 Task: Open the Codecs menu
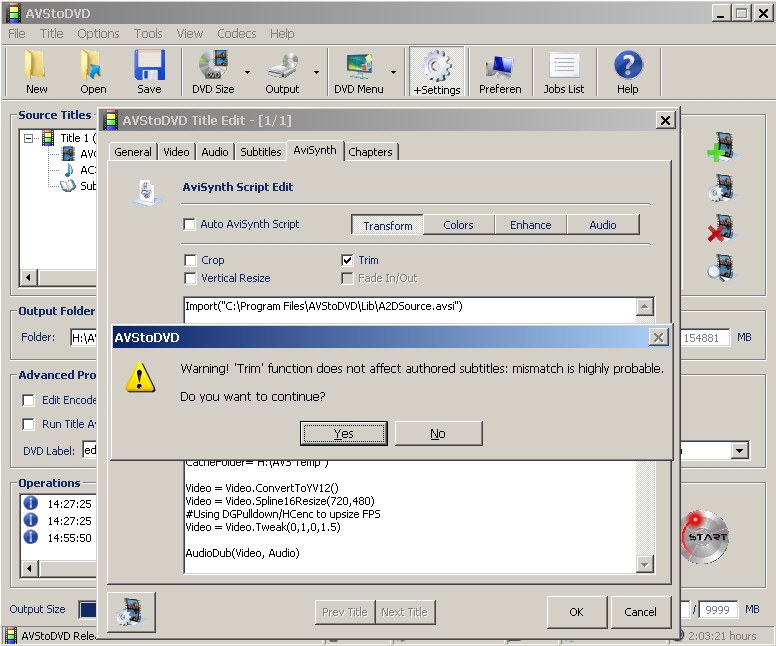point(237,34)
